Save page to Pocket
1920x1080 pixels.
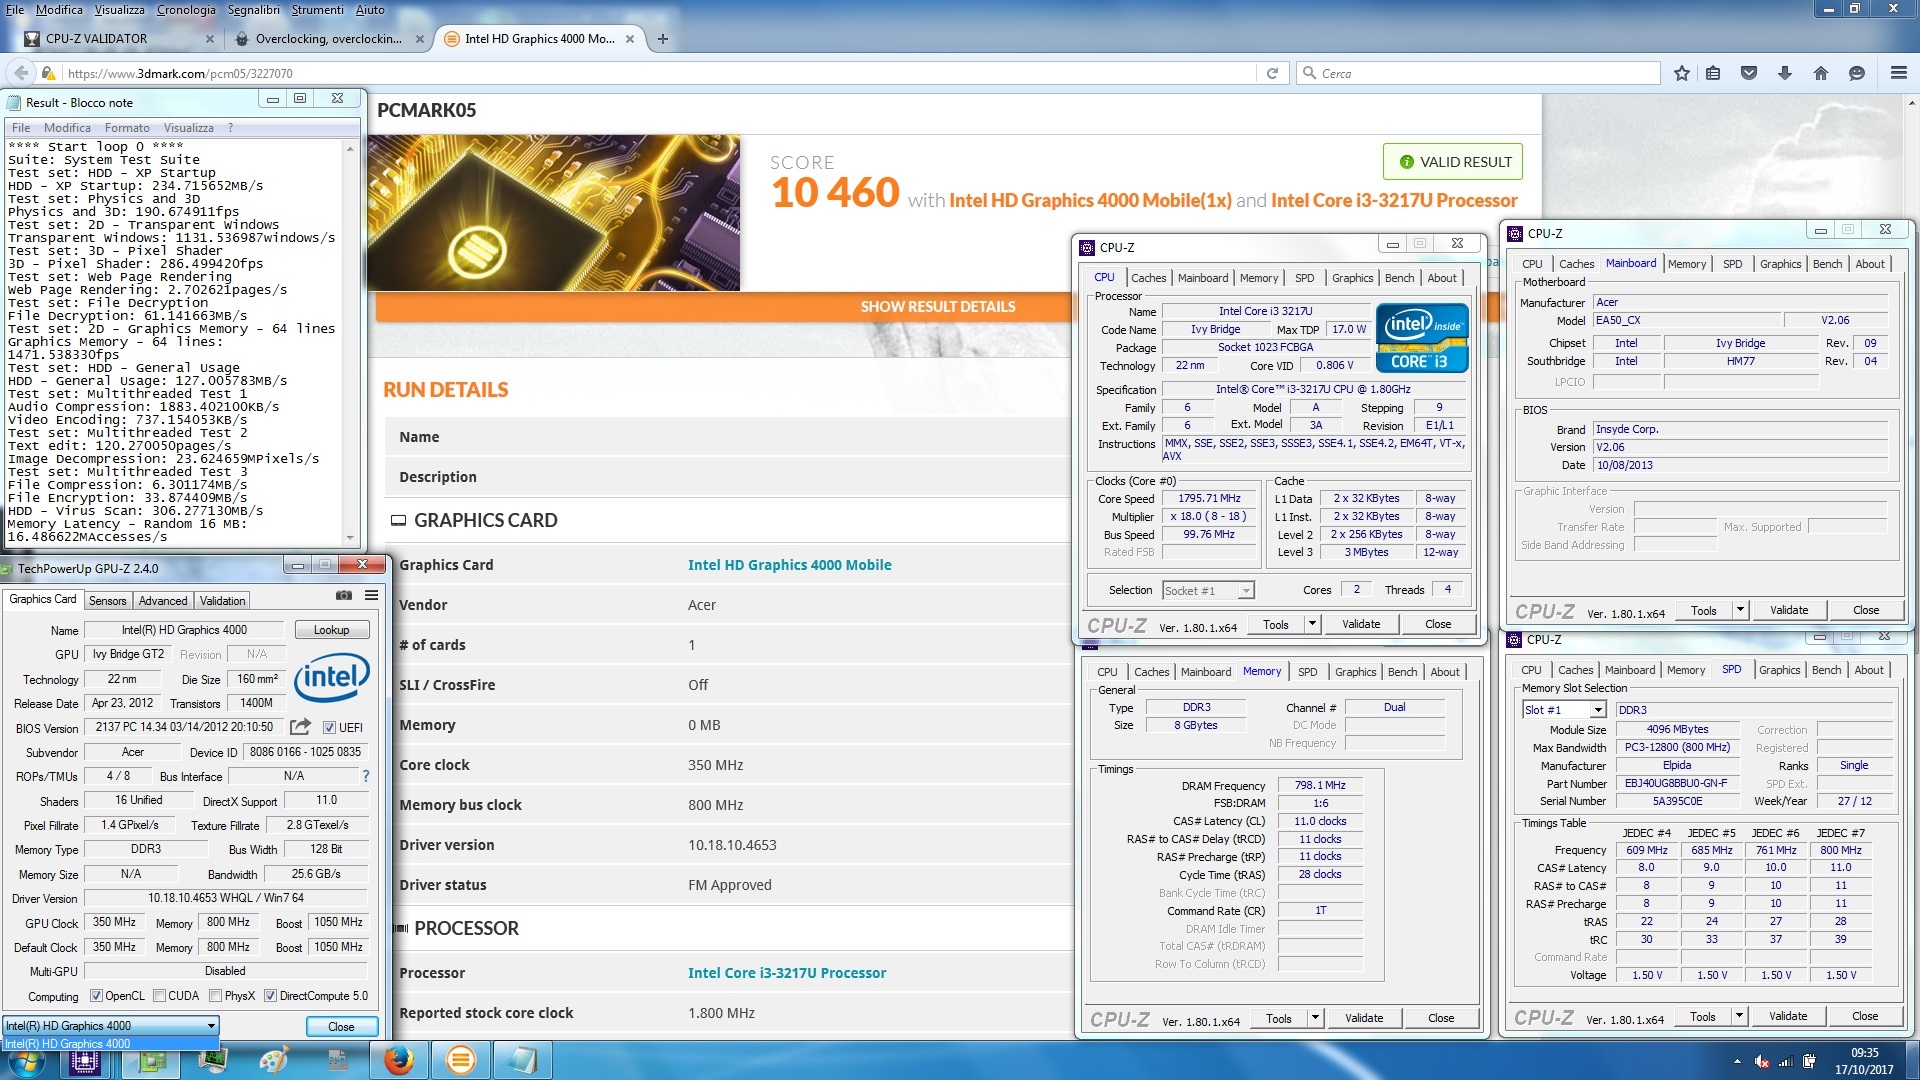(x=1749, y=73)
